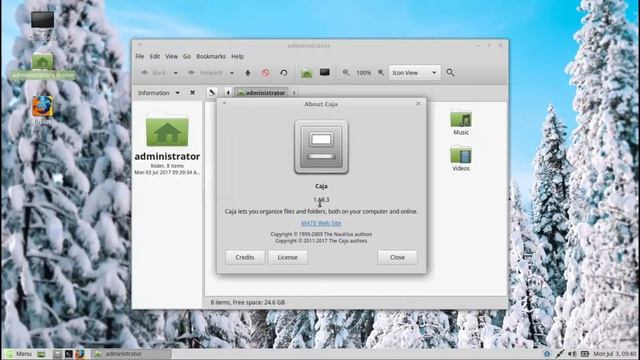Click the administrator taskbar window entry
This screenshot has width=640, height=360.
[x=131, y=354]
